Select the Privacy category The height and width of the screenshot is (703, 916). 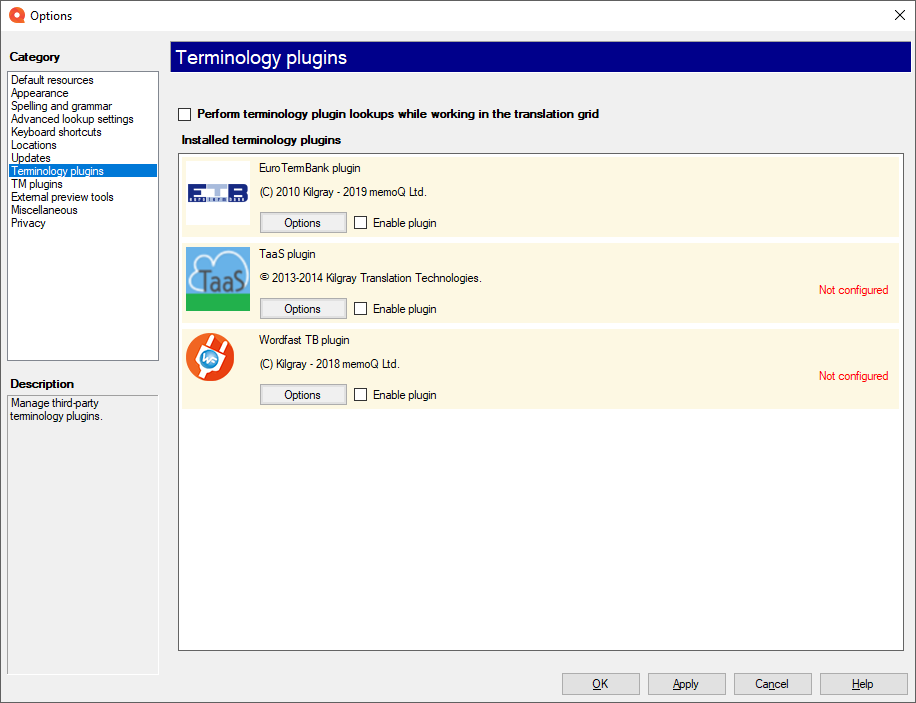click(26, 223)
